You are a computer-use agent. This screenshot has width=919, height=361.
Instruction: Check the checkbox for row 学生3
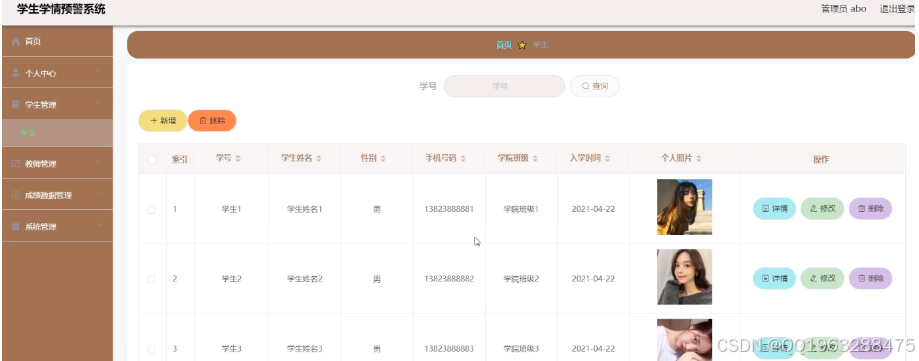point(151,349)
